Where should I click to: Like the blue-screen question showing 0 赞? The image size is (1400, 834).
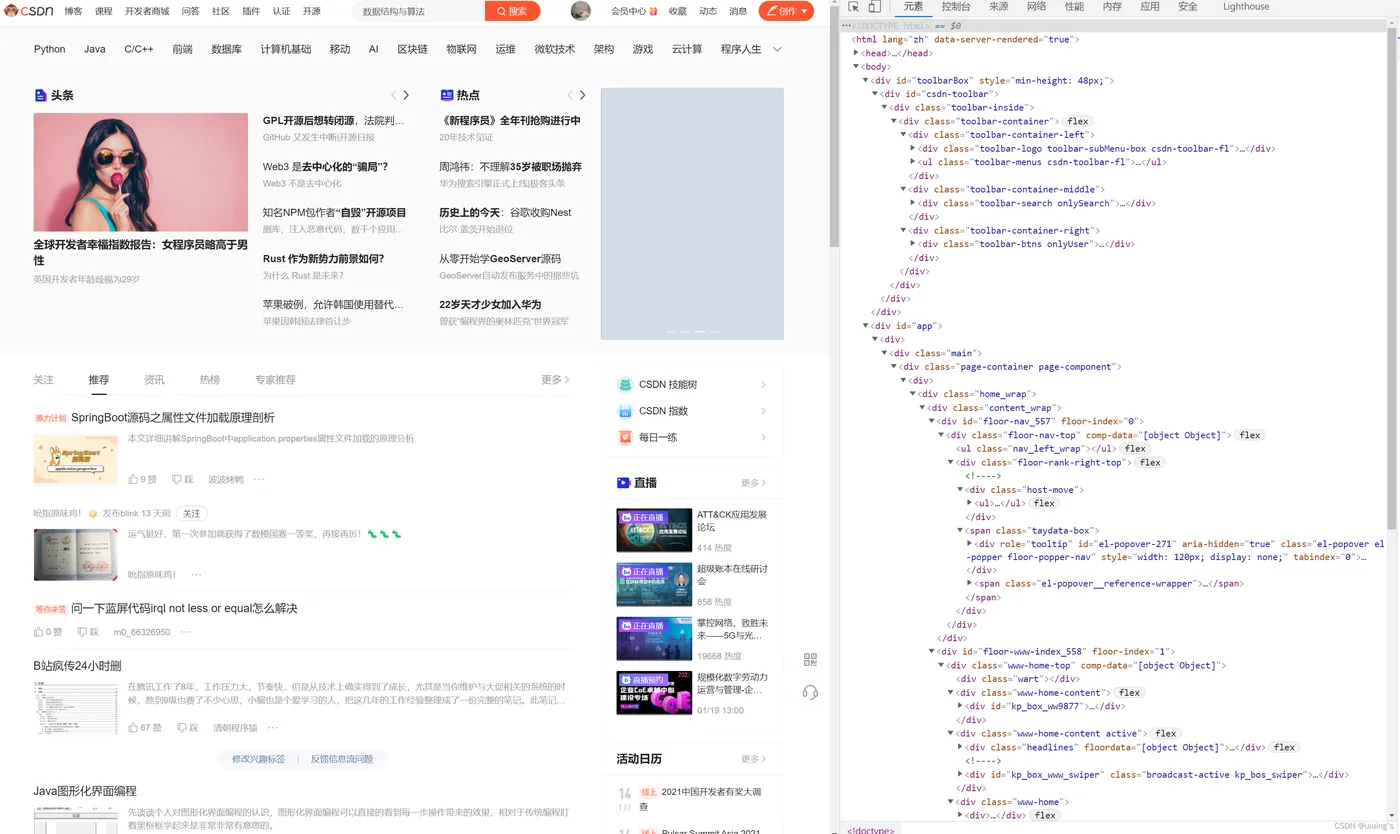[x=48, y=632]
